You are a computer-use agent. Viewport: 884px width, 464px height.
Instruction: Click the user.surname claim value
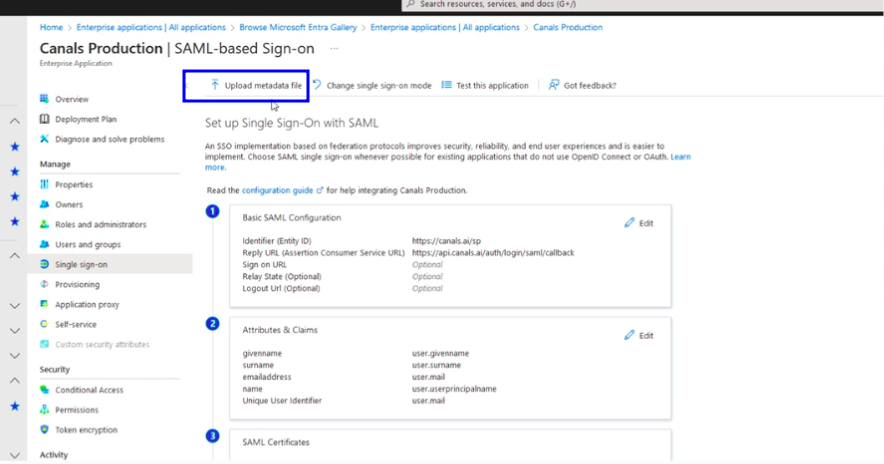pyautogui.click(x=436, y=365)
